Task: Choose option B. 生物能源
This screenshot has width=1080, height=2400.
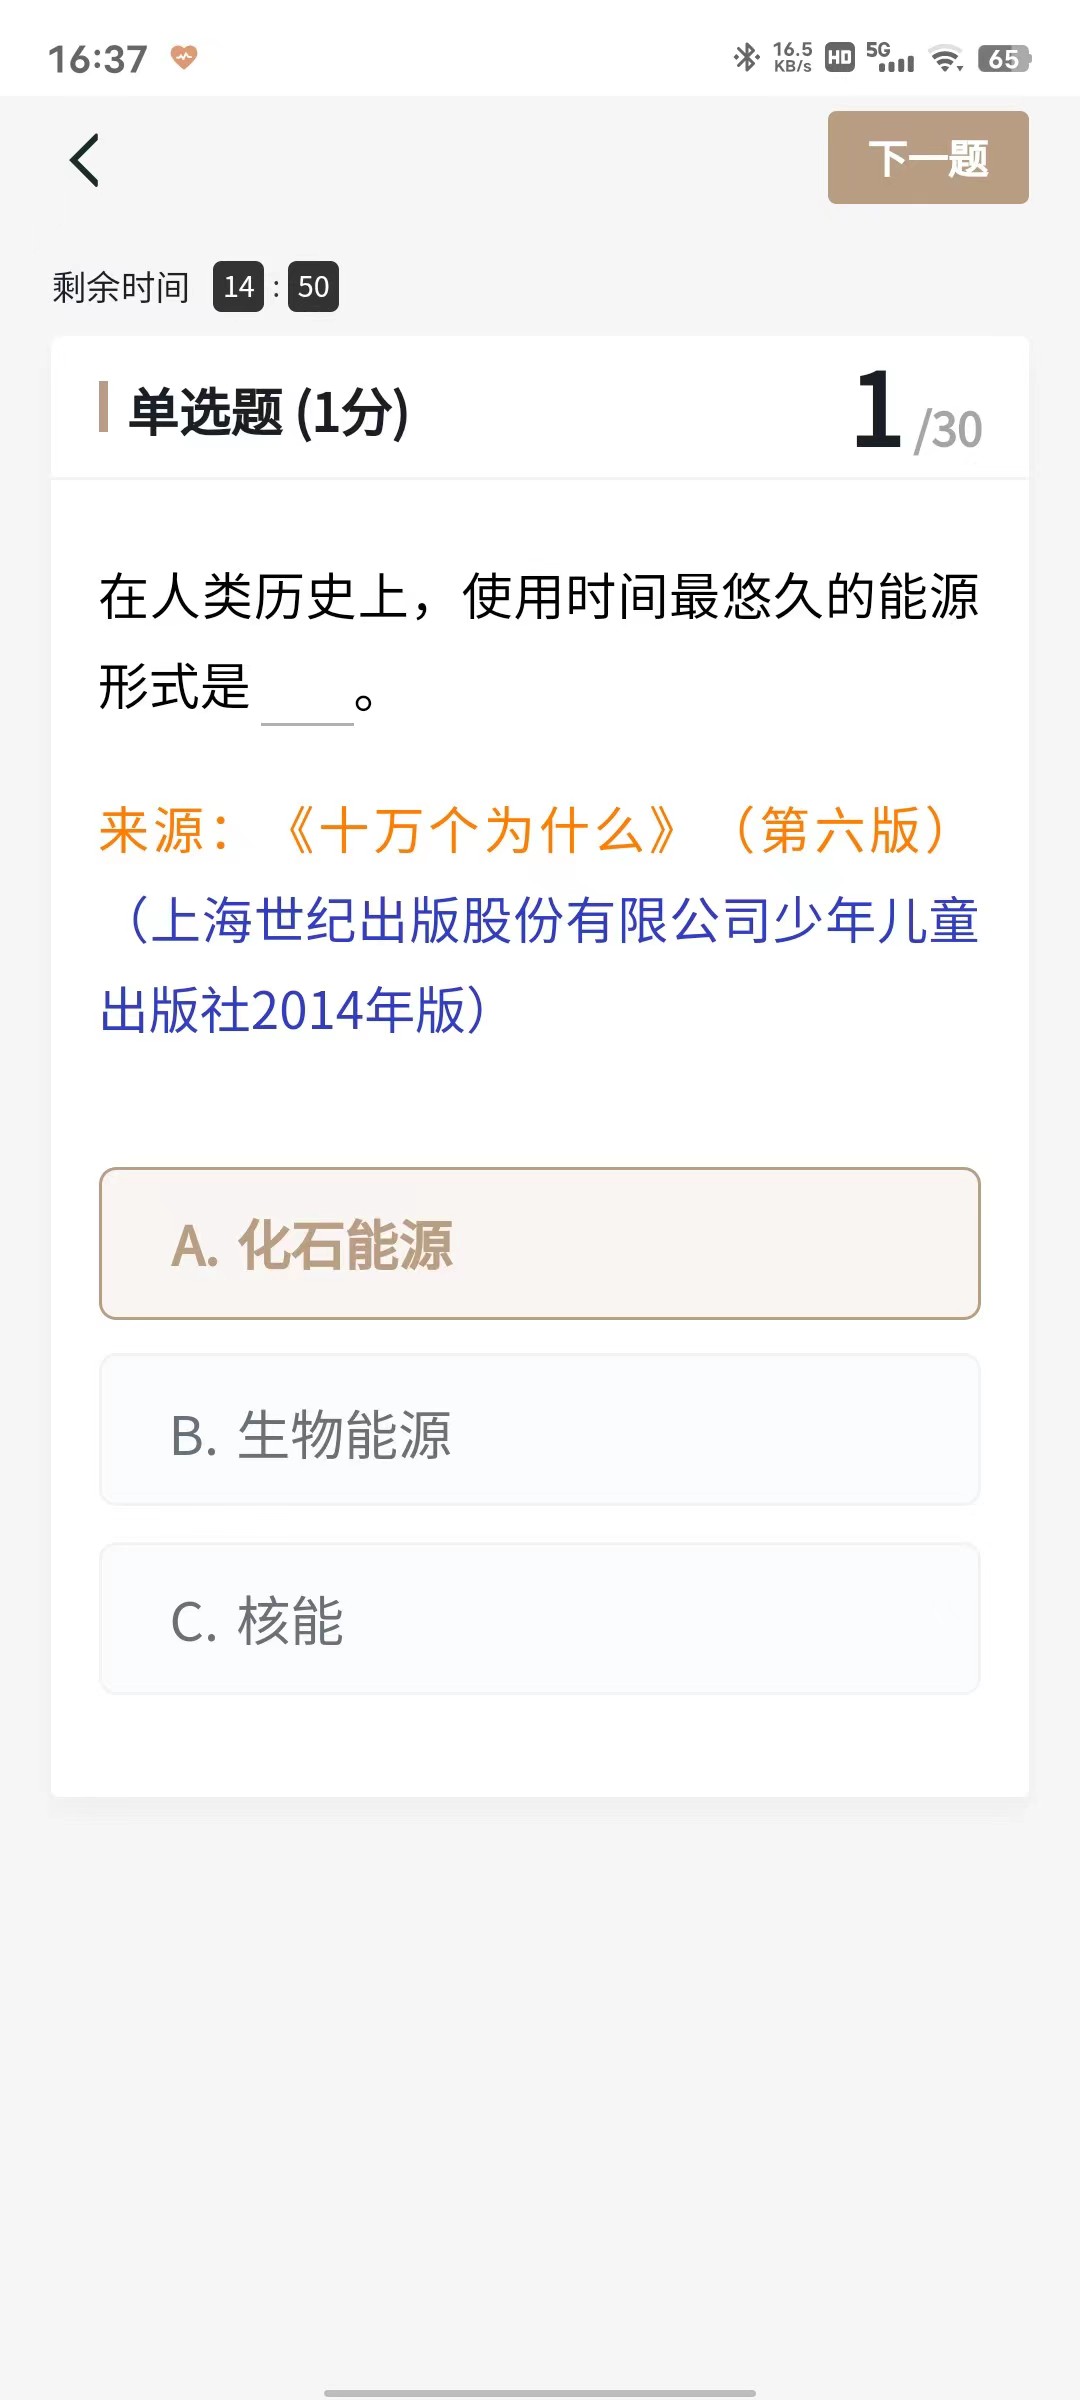Action: pyautogui.click(x=540, y=1430)
